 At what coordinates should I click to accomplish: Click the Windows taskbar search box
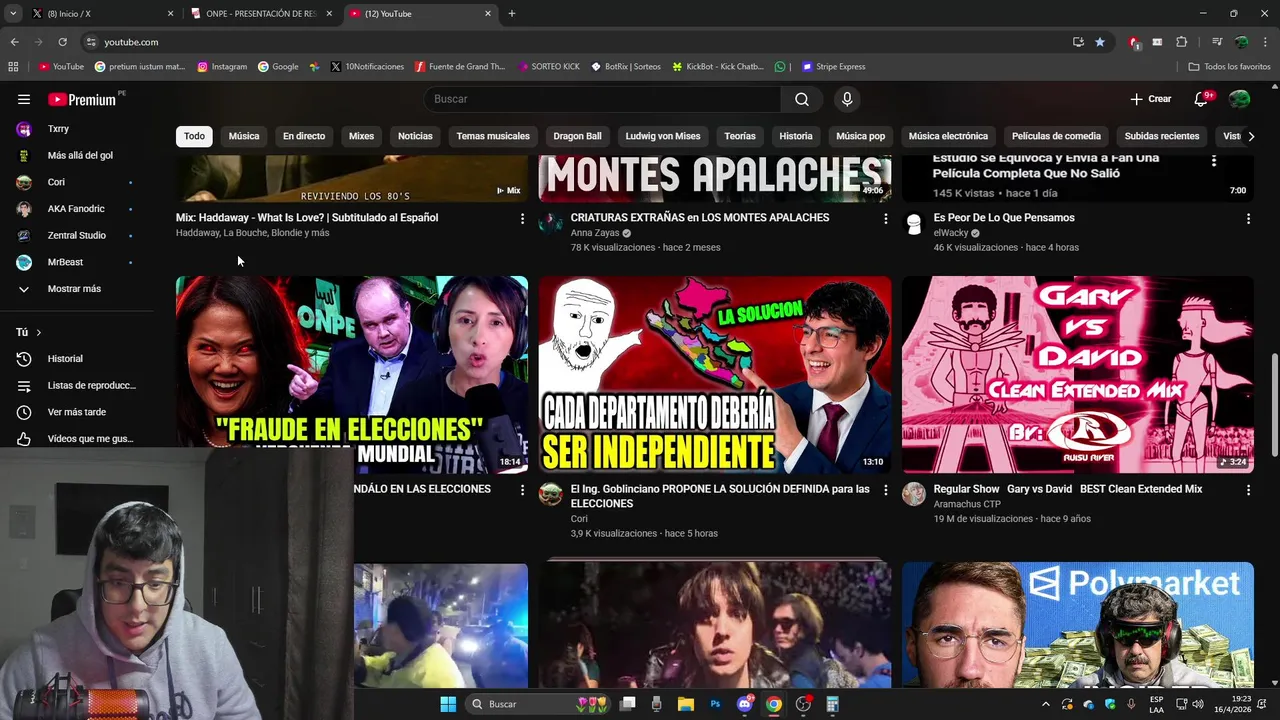pos(540,704)
